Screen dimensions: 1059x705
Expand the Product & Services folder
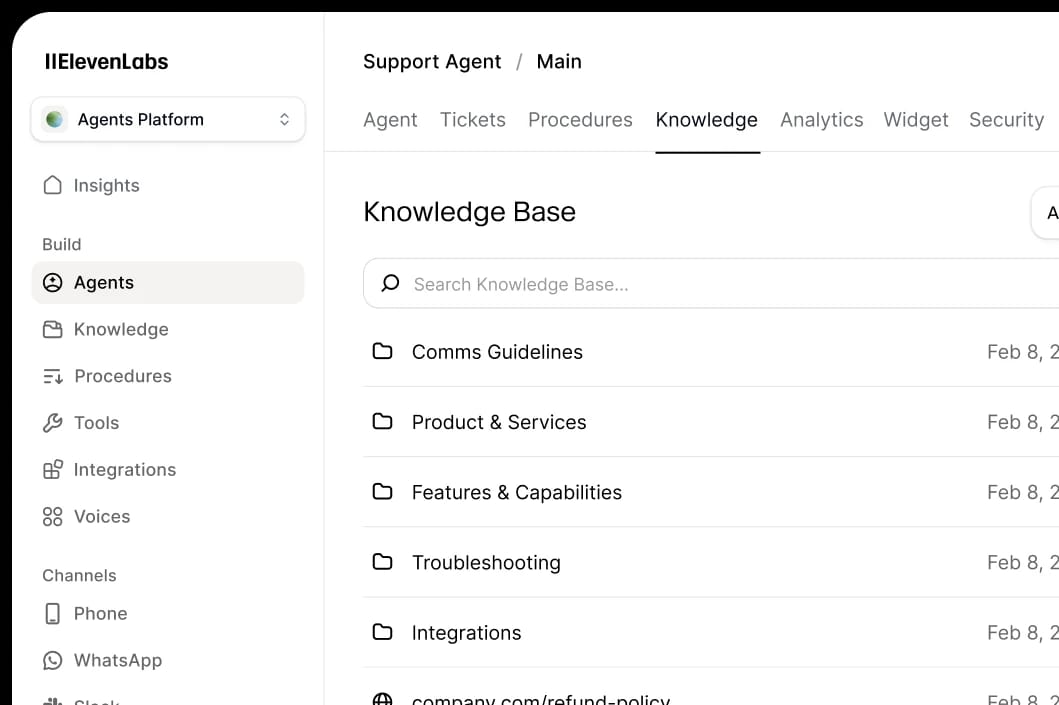[x=499, y=422]
